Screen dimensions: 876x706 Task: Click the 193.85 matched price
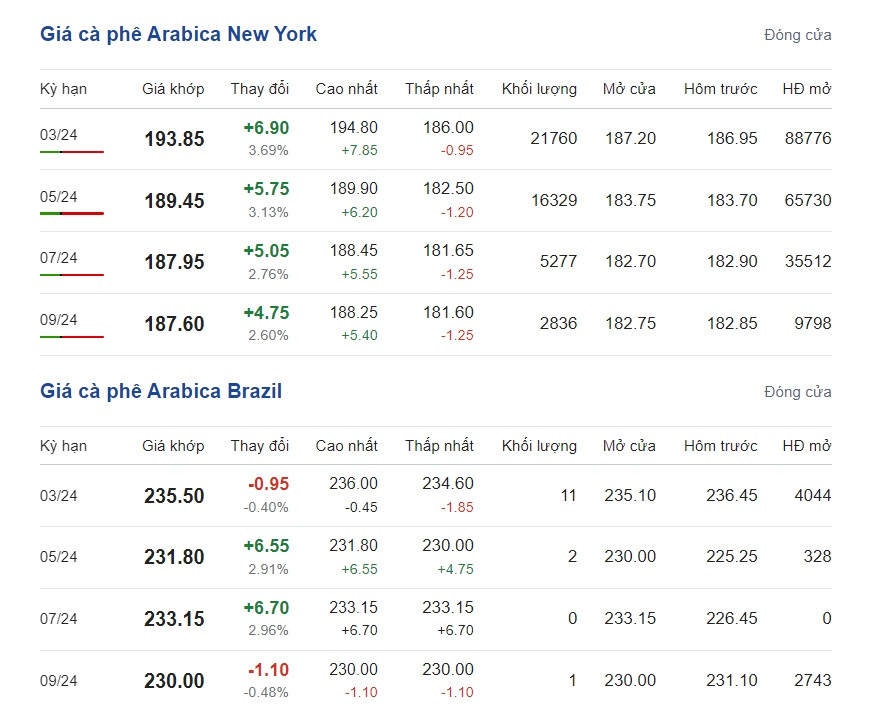coord(174,139)
